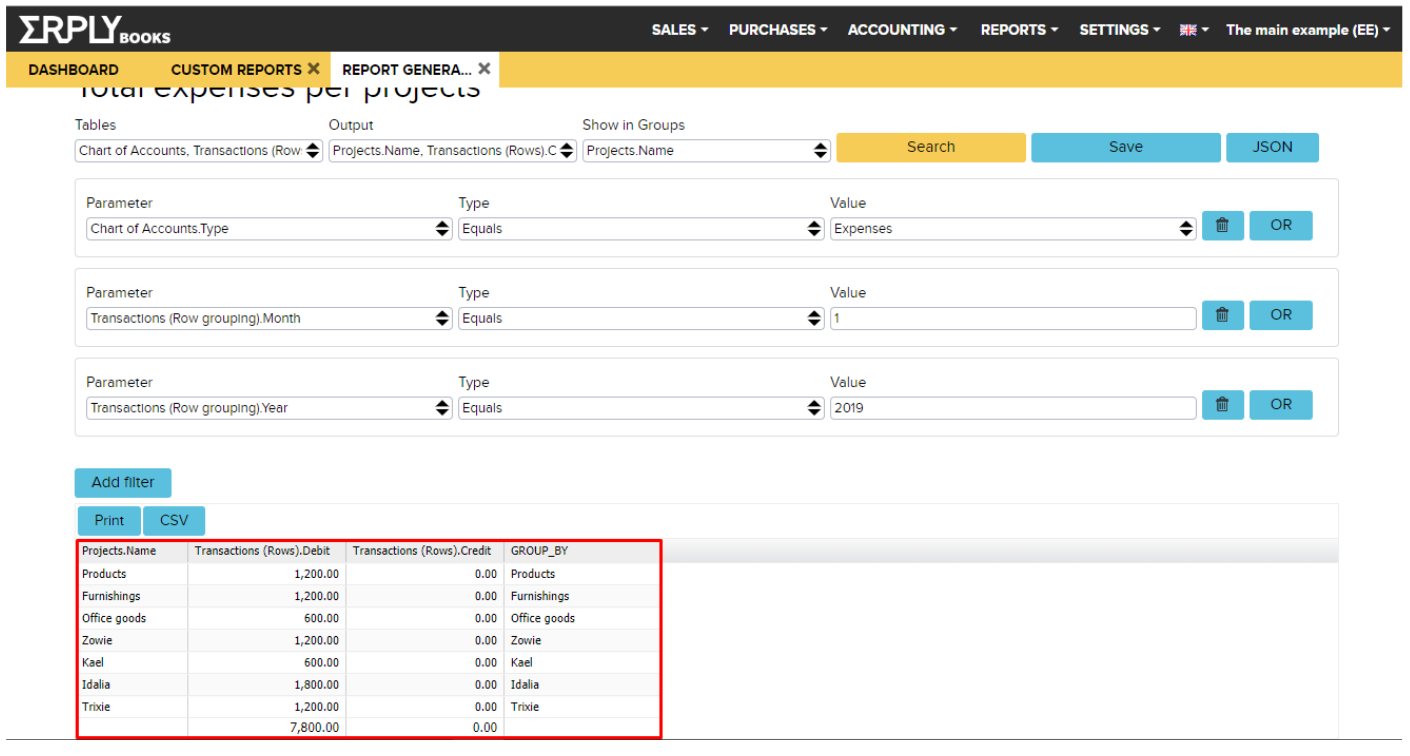
Task: Export results with the CSV button
Action: click(174, 521)
